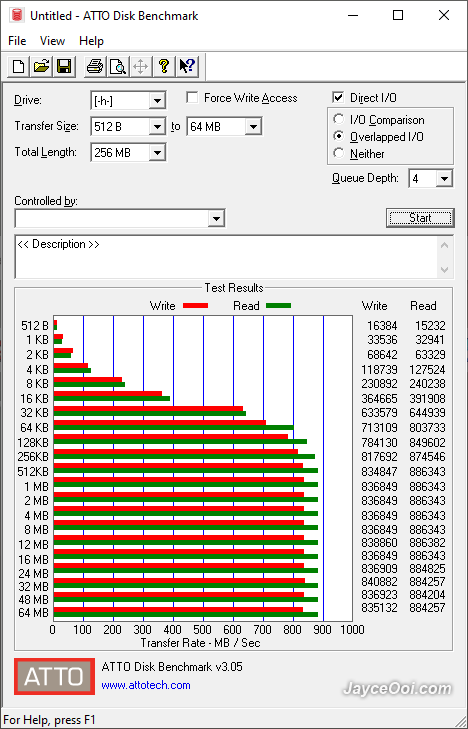Click the ATTO logo image
468x729 pixels.
tap(54, 676)
